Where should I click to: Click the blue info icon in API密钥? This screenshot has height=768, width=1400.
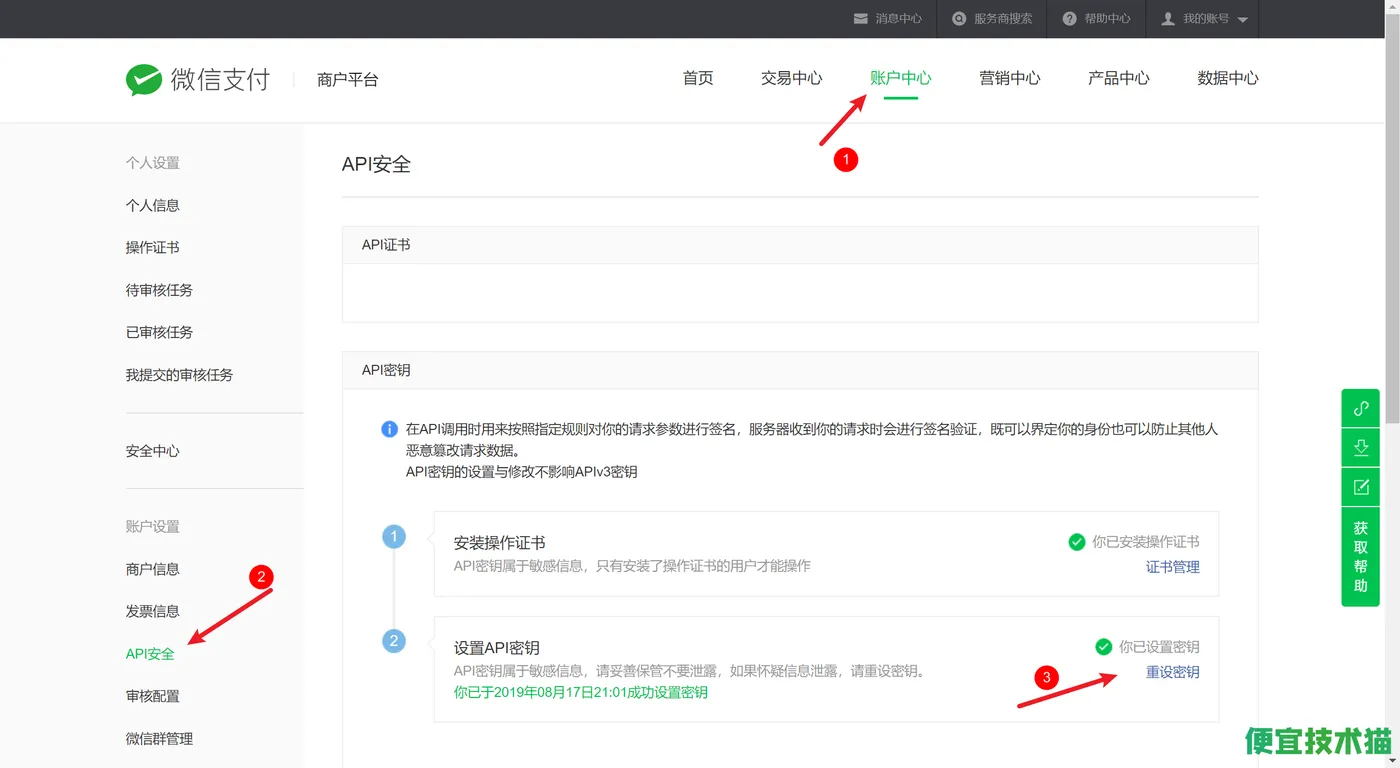pos(390,429)
